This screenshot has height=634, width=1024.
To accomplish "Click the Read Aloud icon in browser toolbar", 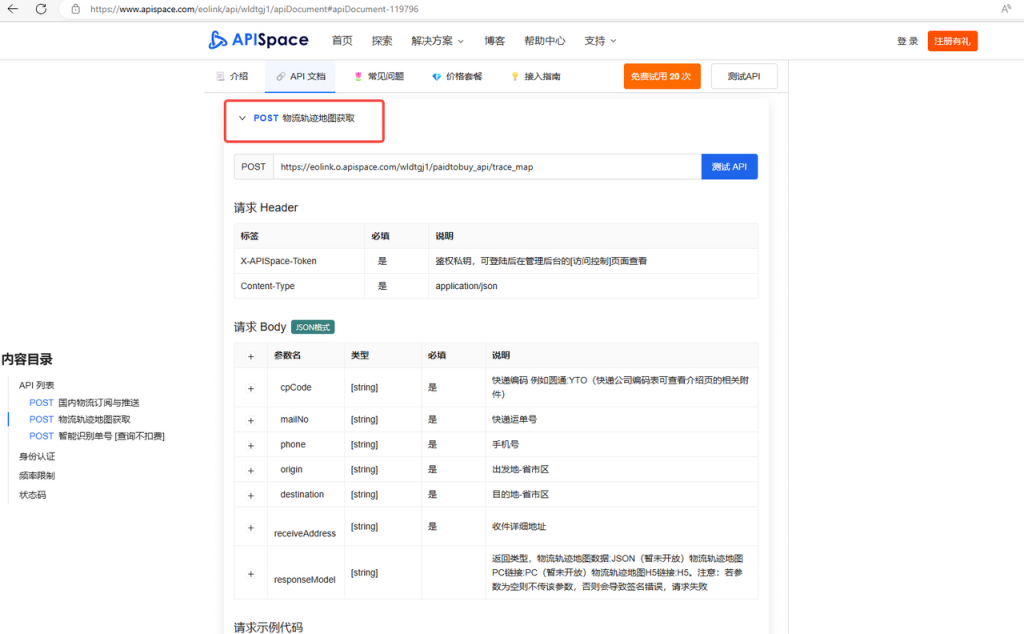I will tap(1005, 8).
